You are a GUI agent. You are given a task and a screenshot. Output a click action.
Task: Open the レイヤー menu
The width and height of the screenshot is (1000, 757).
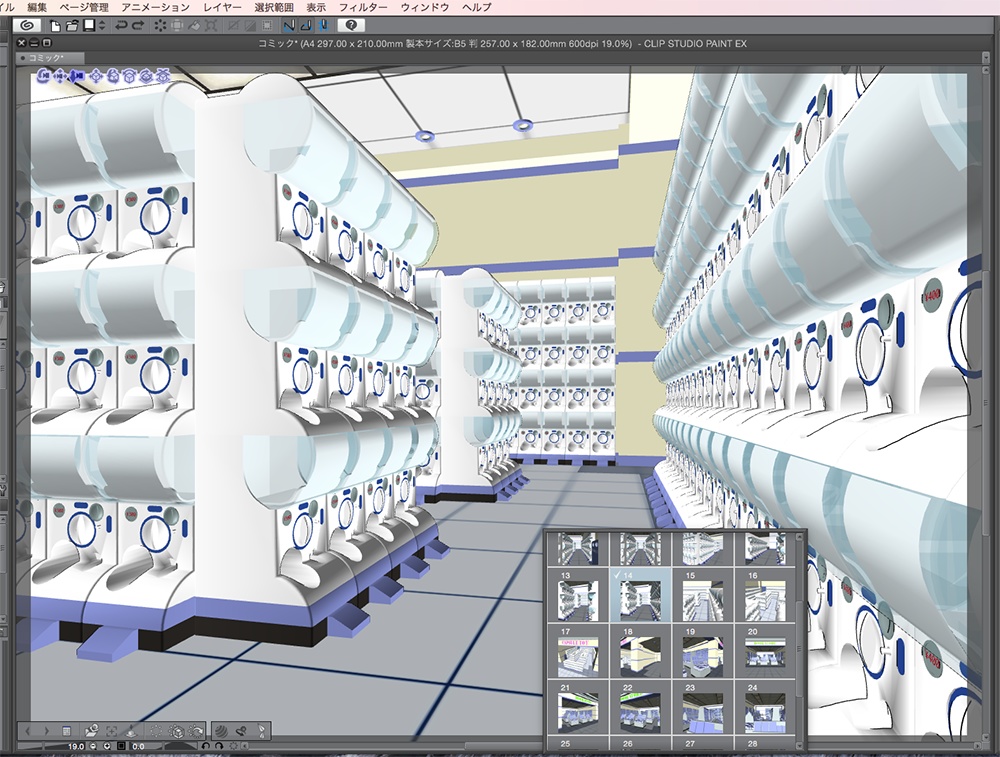(x=221, y=7)
